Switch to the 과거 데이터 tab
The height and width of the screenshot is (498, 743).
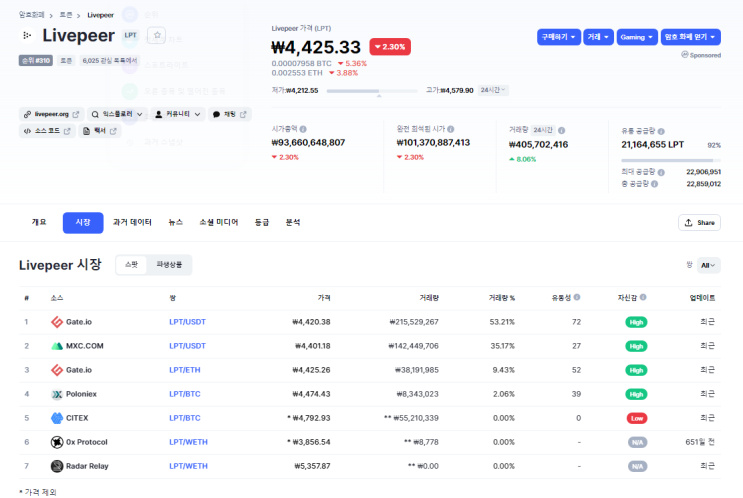coord(132,222)
